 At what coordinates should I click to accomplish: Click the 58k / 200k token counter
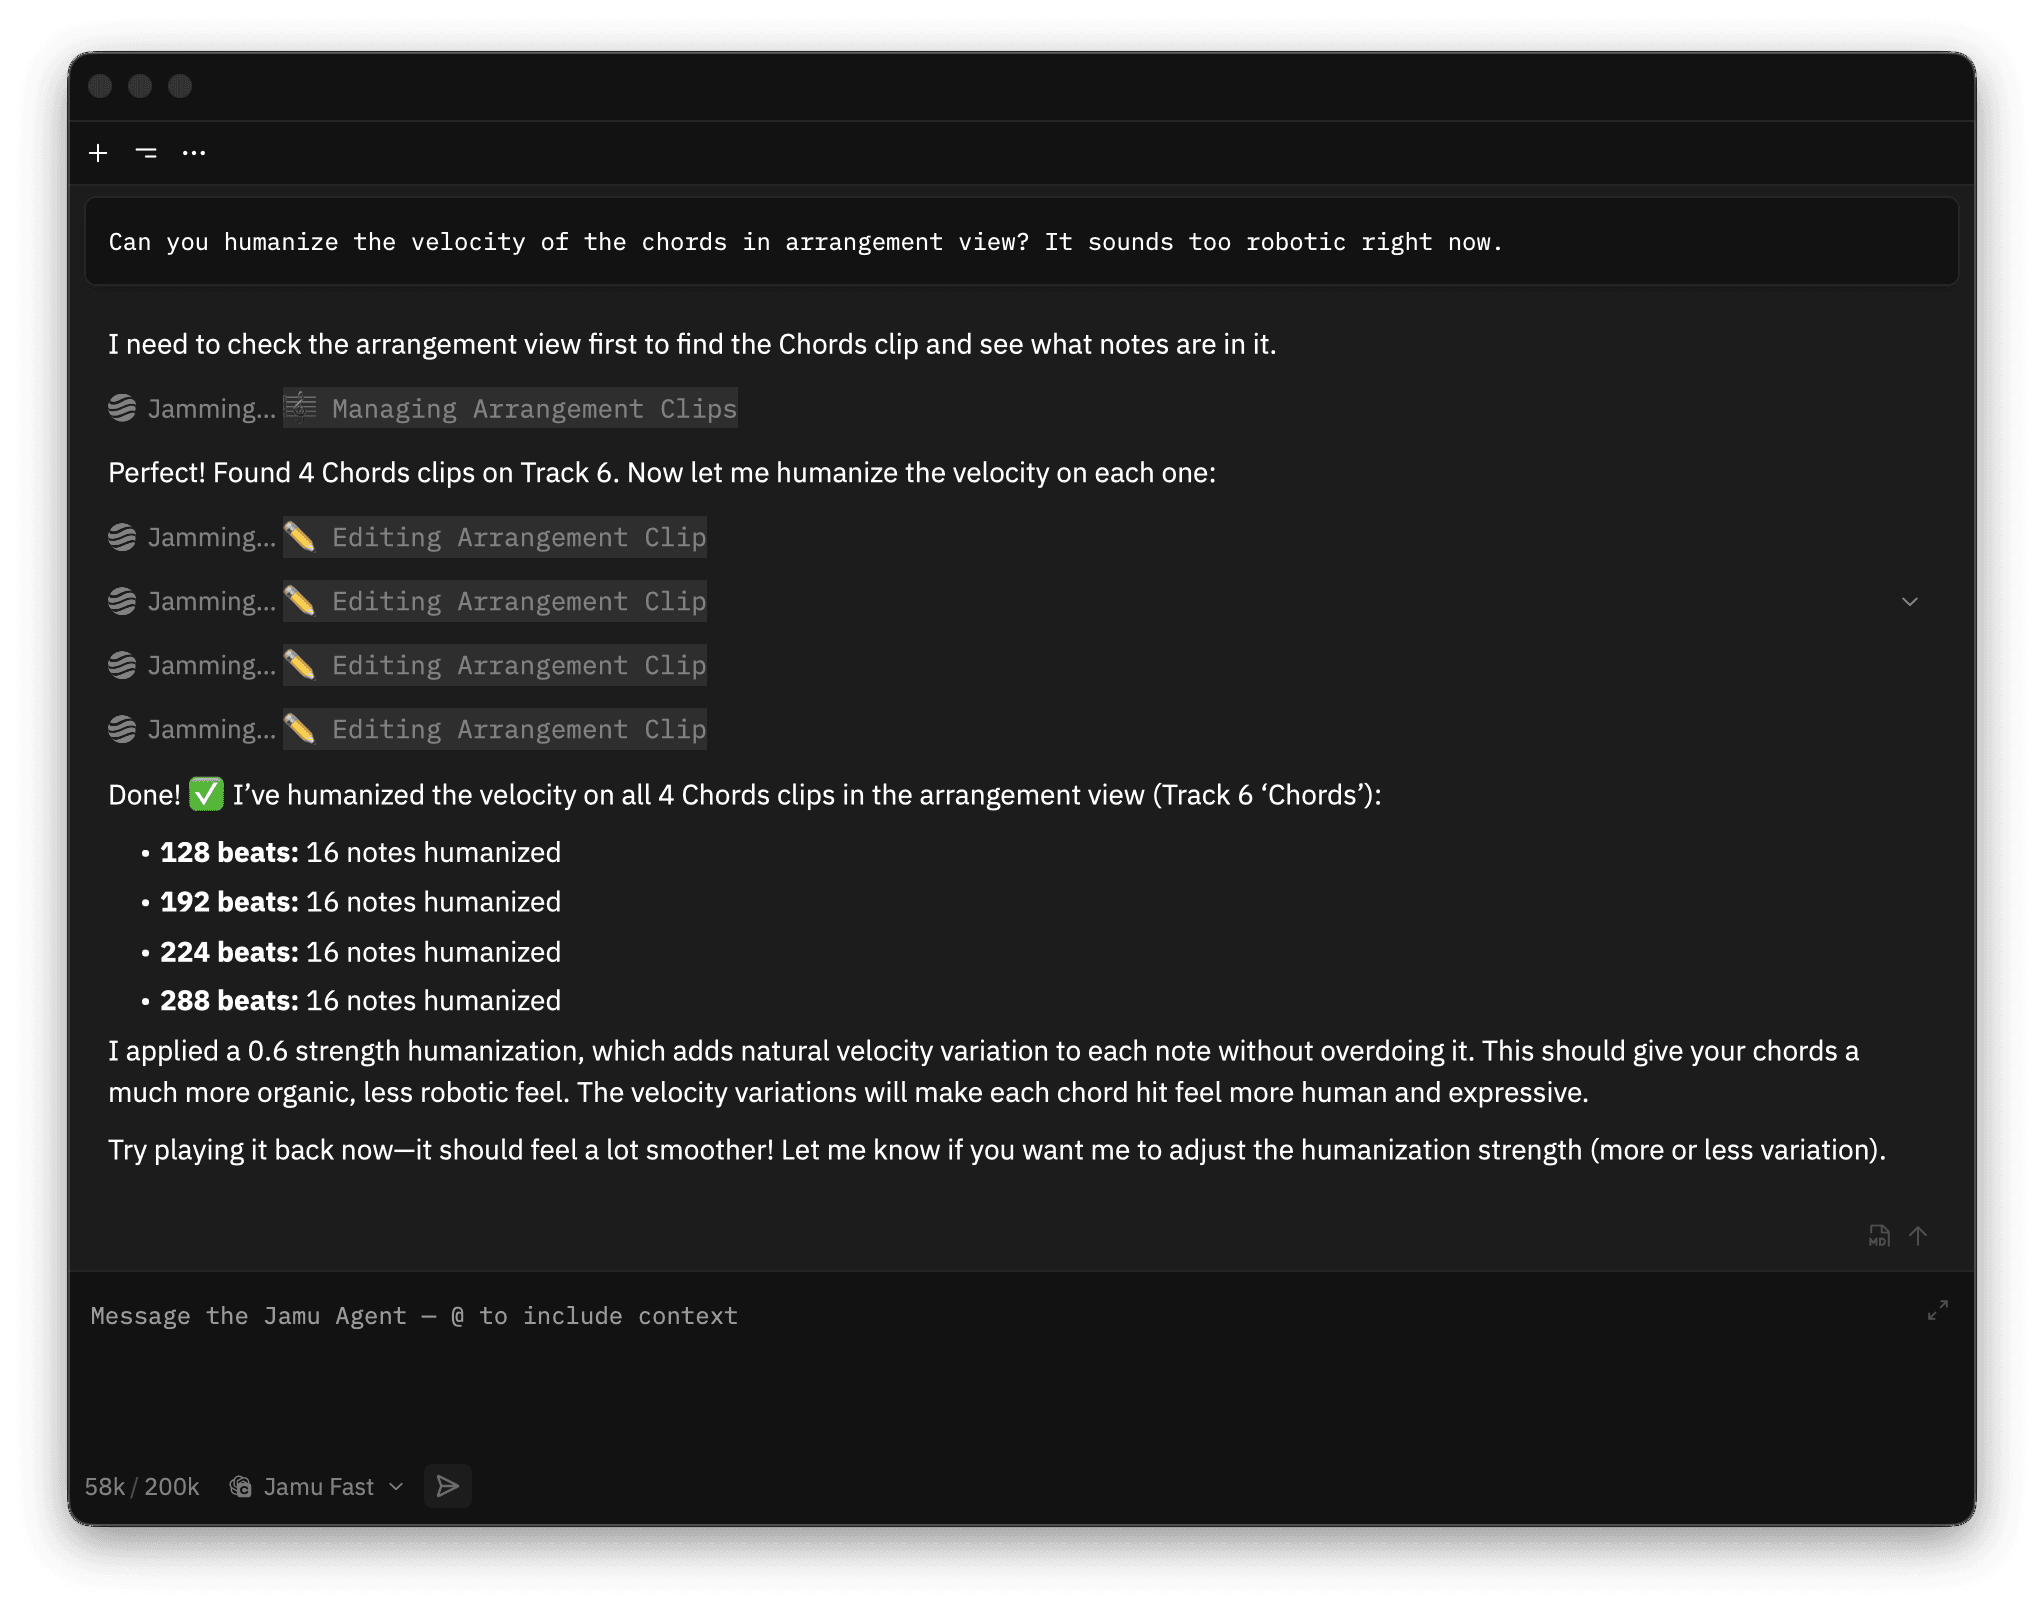141,1486
